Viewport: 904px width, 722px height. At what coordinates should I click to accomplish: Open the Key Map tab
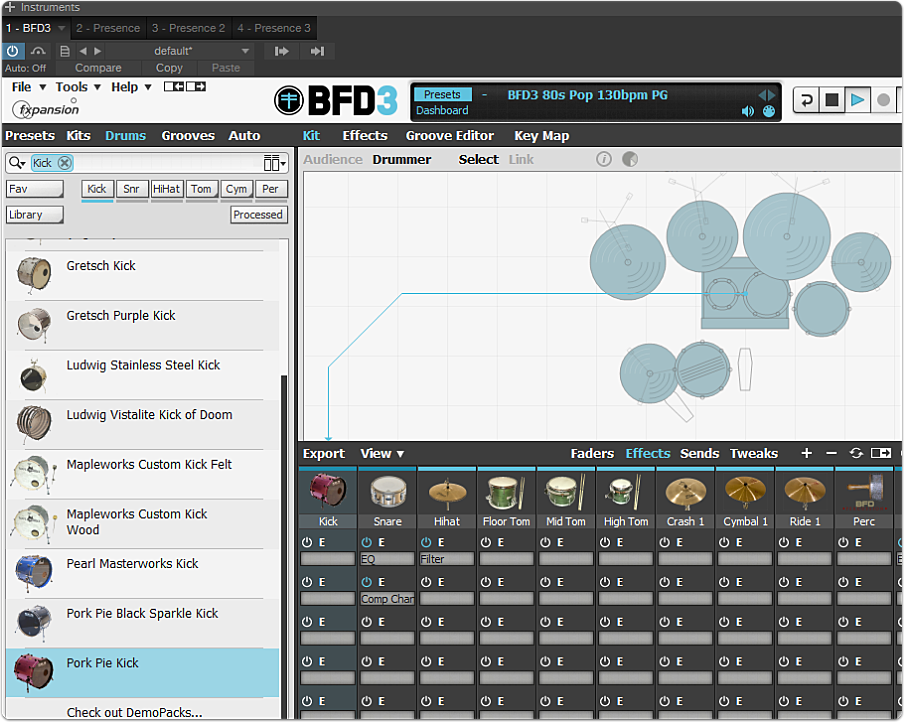click(541, 136)
